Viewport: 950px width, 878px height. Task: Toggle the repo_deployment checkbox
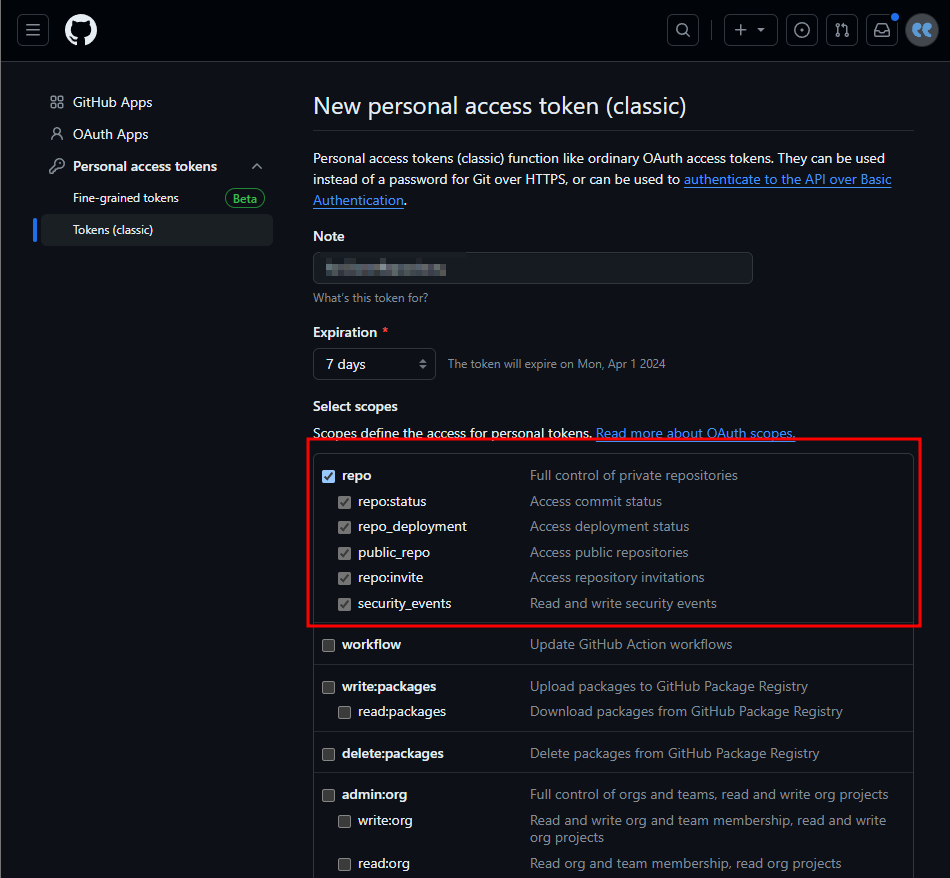pos(344,527)
